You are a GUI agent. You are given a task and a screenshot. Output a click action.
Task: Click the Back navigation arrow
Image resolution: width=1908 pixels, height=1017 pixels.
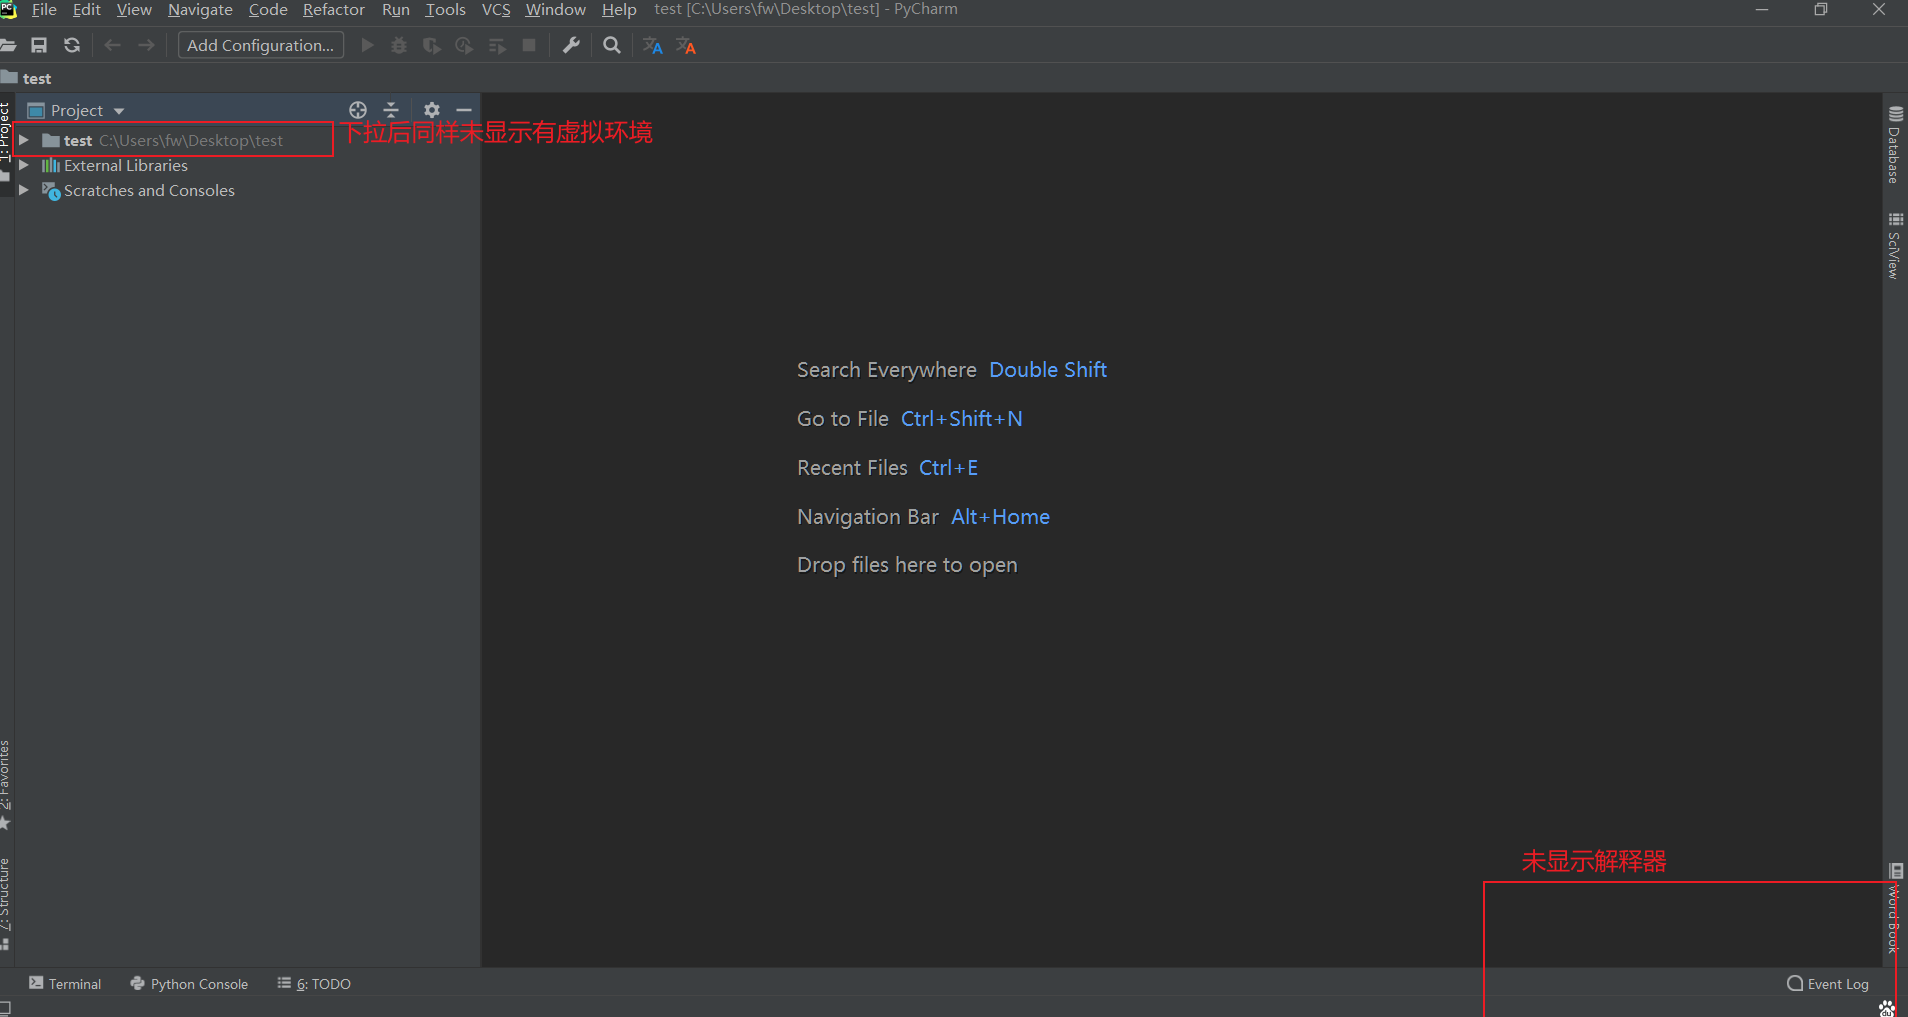(x=113, y=45)
